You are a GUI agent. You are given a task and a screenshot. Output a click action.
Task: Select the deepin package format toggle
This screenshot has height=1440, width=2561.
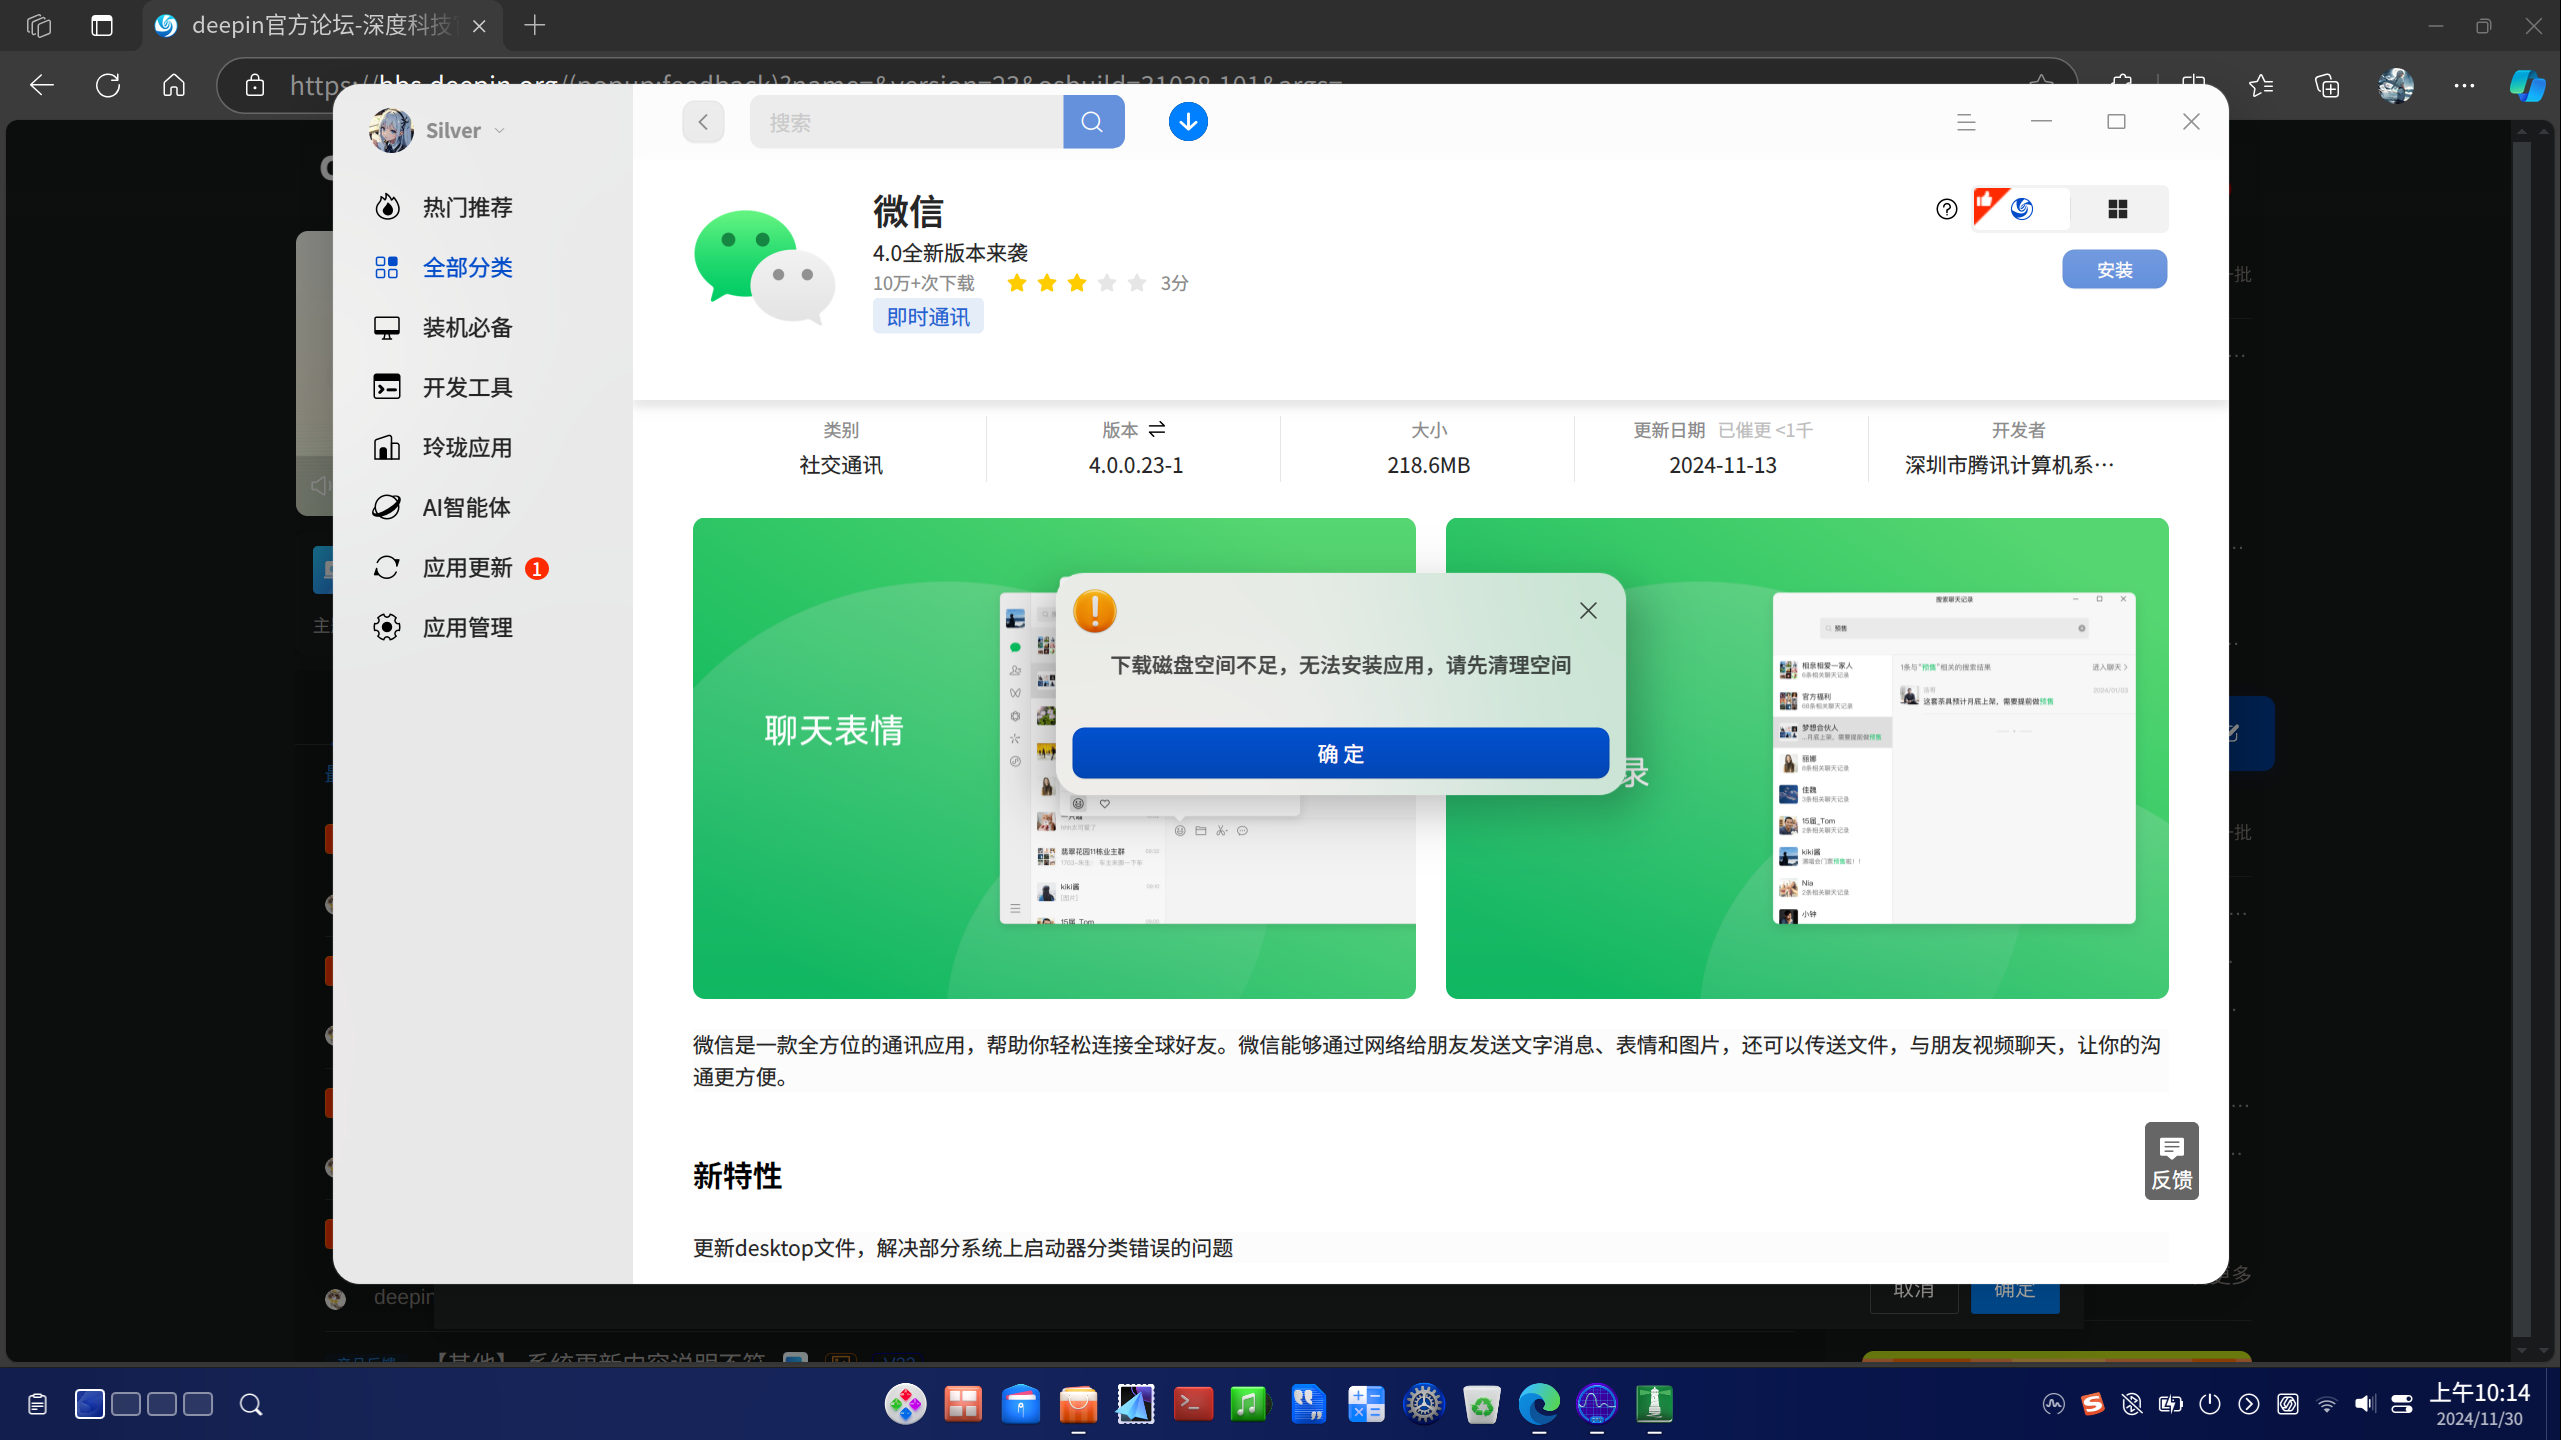[2021, 209]
